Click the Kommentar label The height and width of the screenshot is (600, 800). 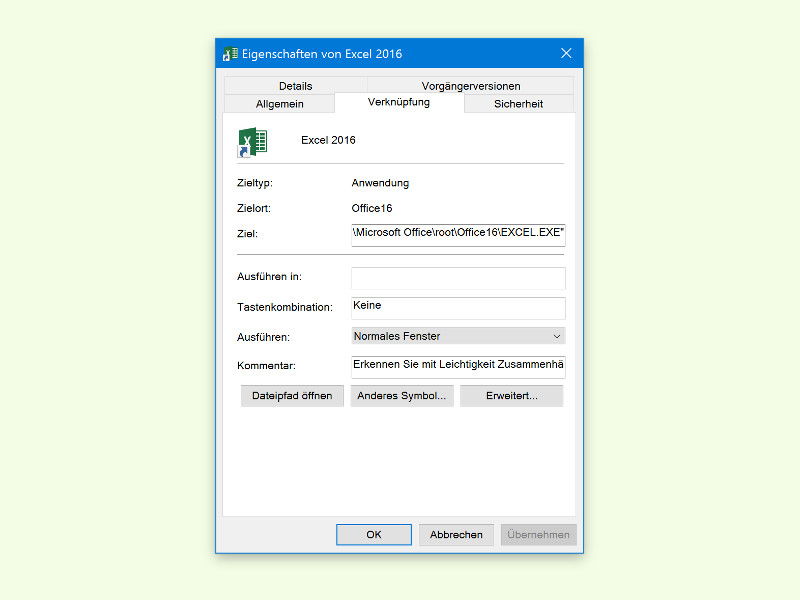point(266,366)
